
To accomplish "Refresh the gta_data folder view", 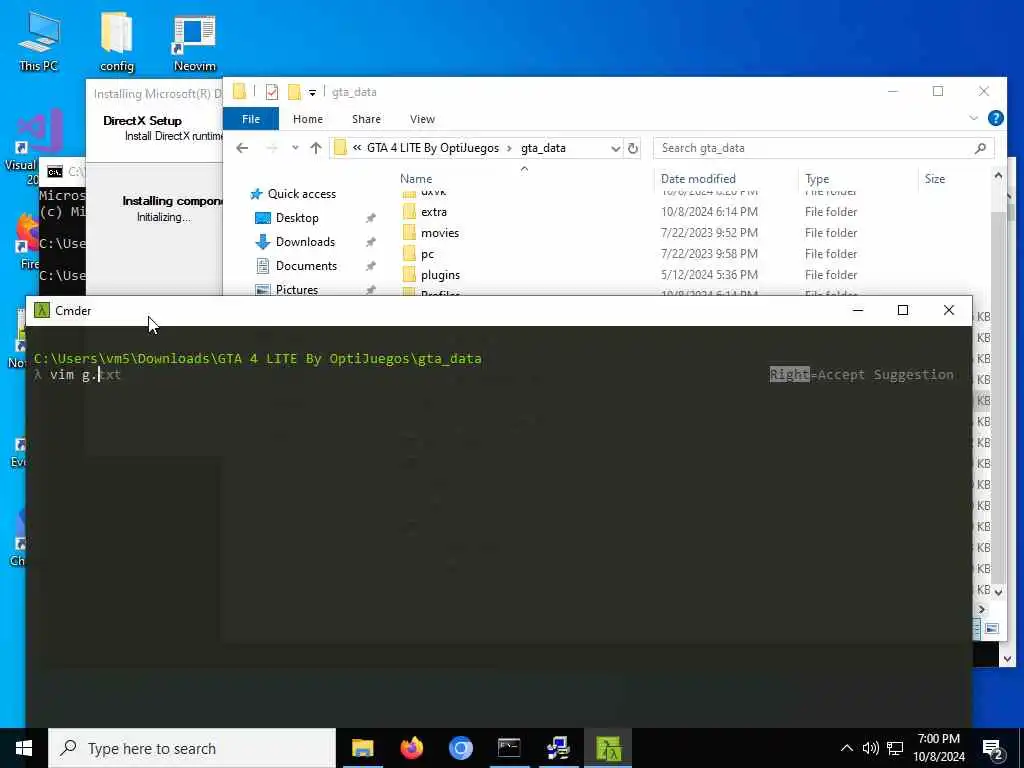I will [x=632, y=148].
